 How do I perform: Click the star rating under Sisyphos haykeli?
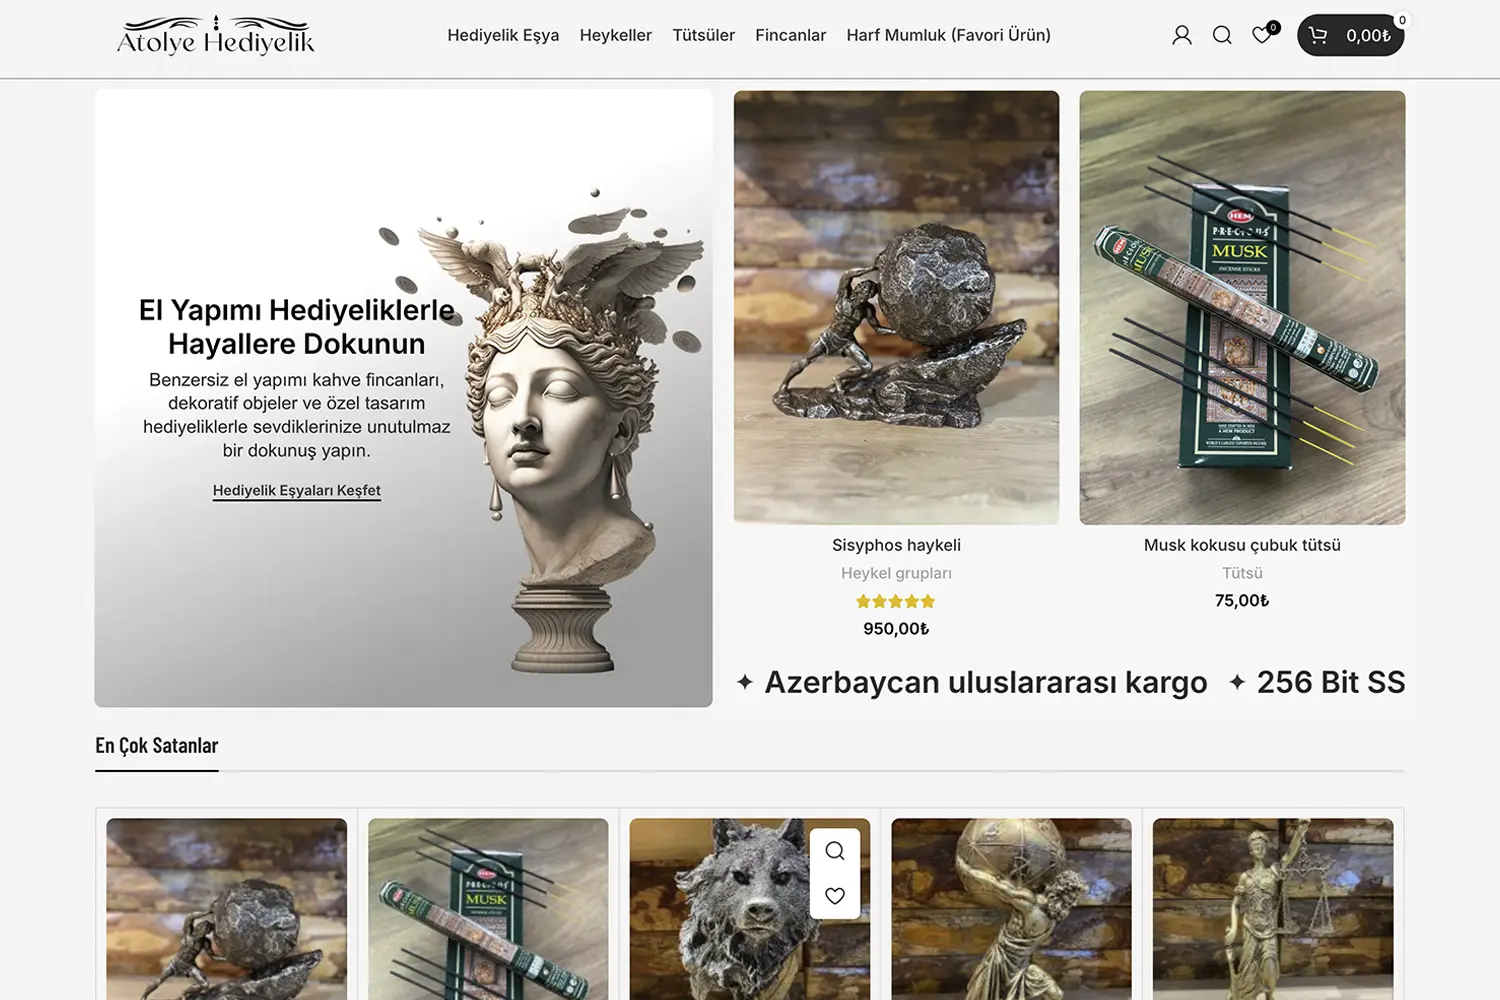coord(895,601)
